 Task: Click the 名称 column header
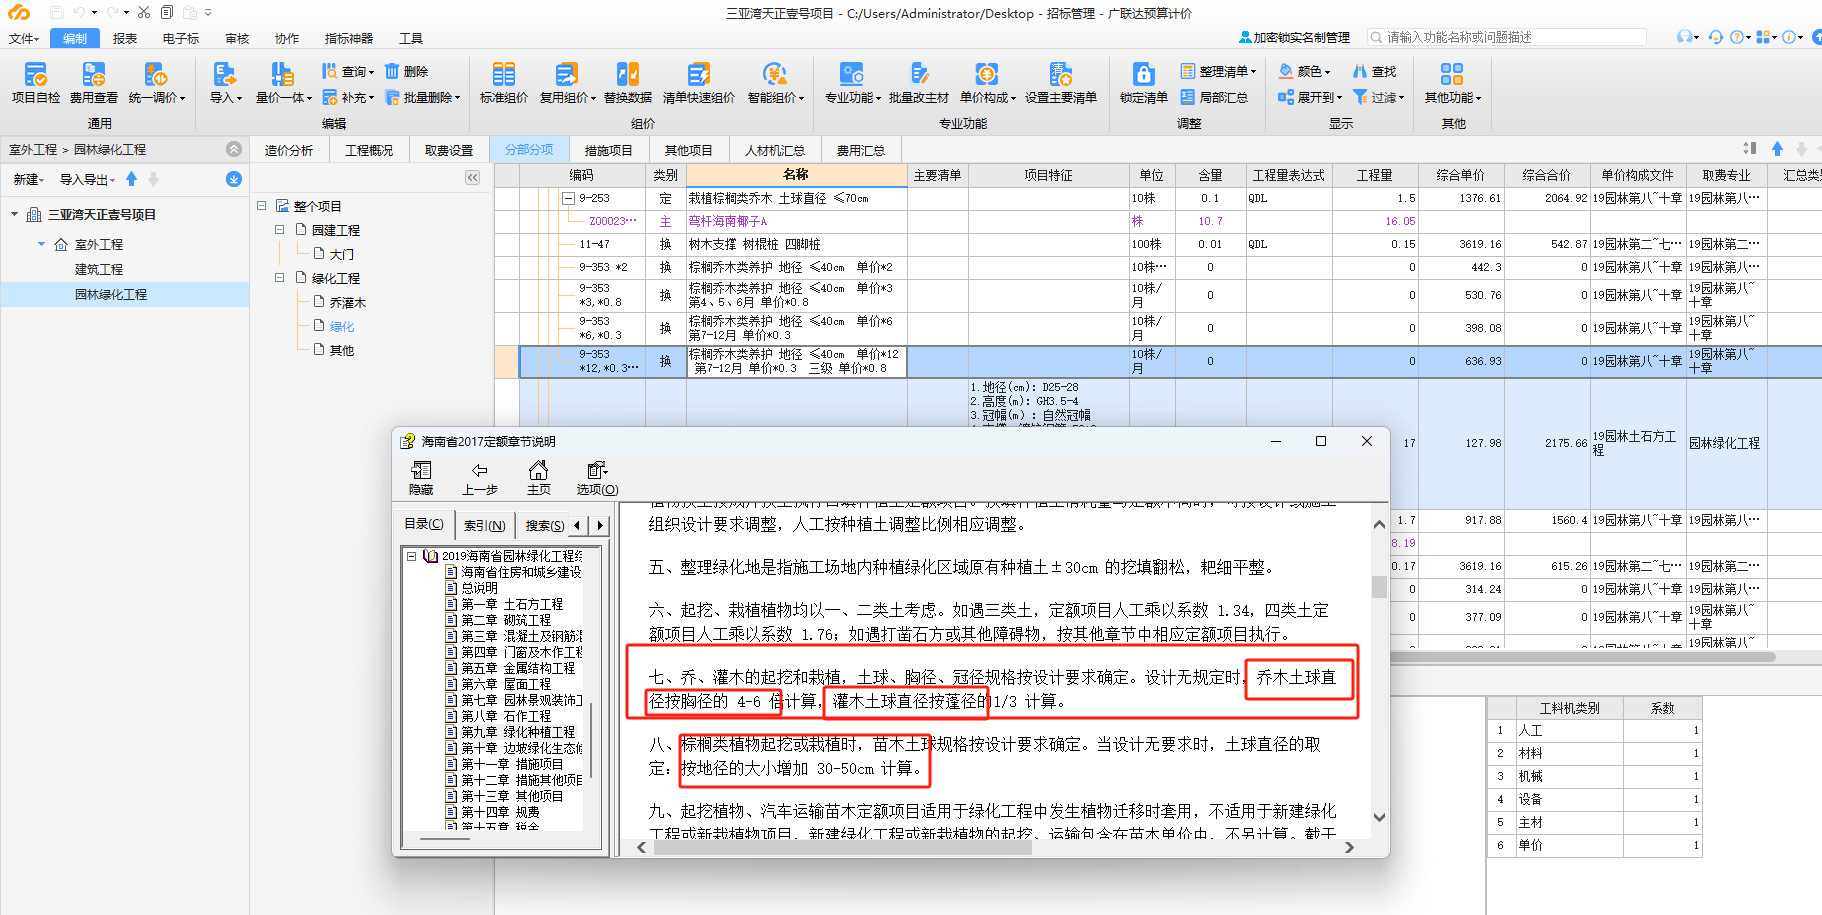(x=796, y=175)
